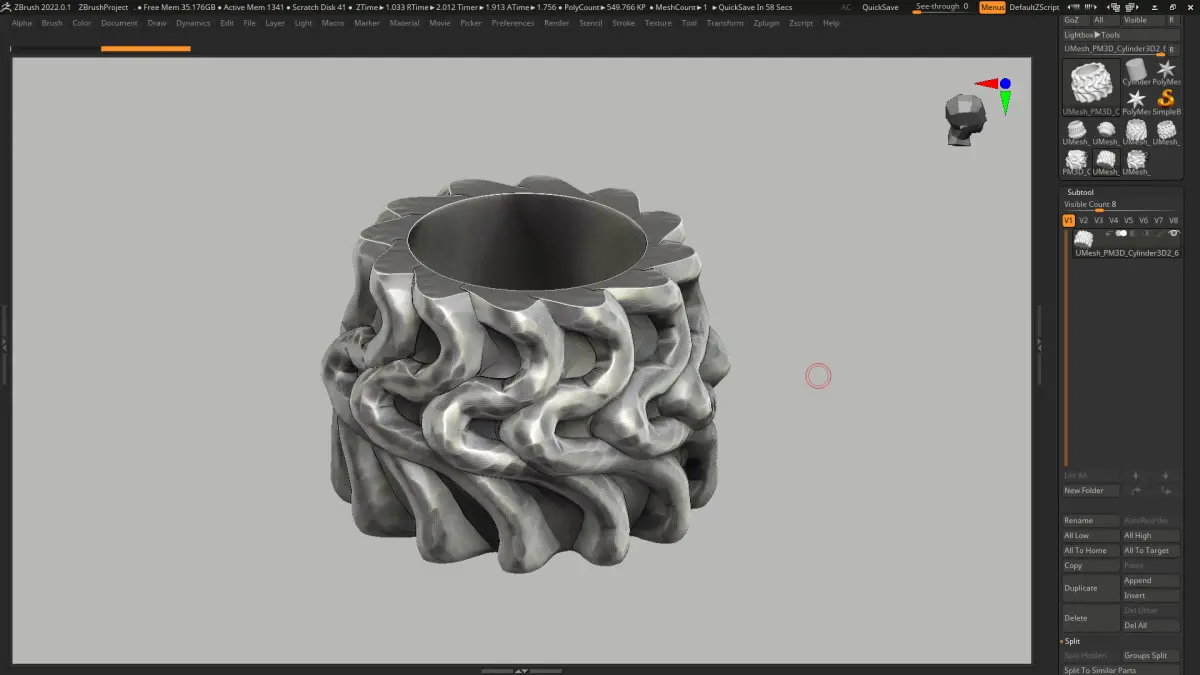Open the Preferences menu
Viewport: 1200px width, 675px height.
(x=512, y=23)
